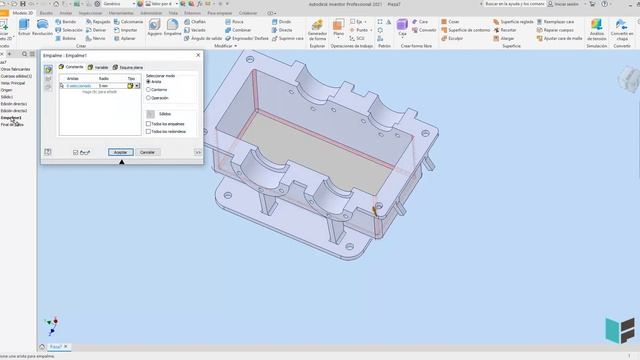
Task: Click the help search box
Action: (515, 4)
